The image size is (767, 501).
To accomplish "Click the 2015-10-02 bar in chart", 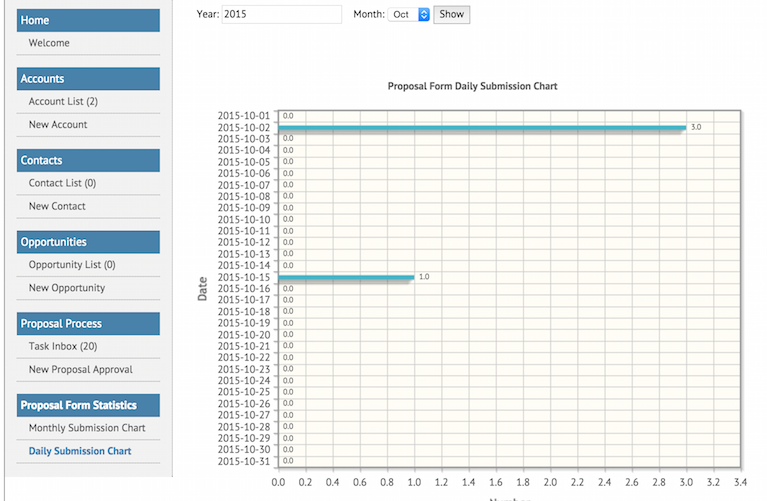I will point(481,128).
